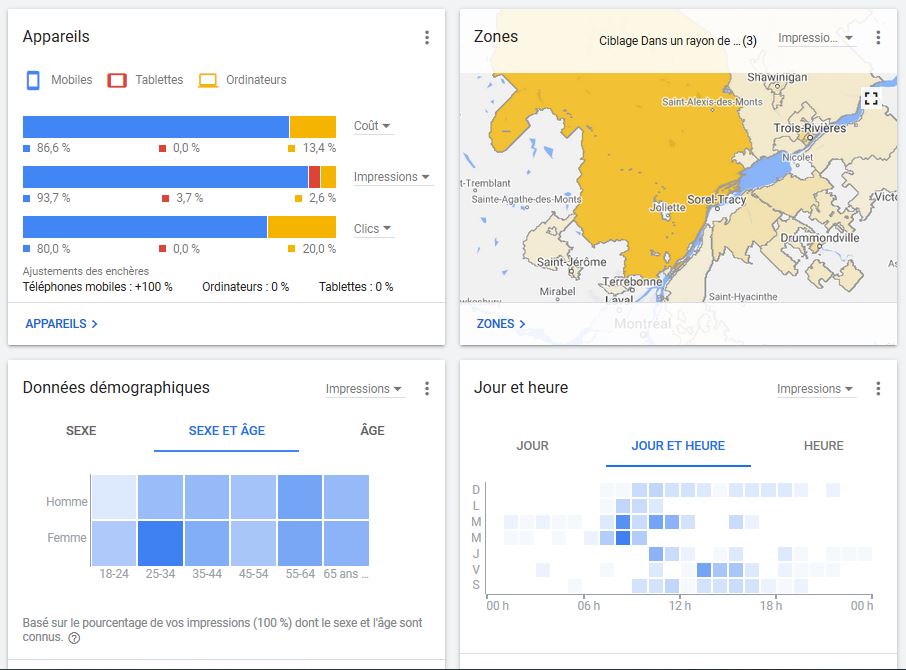Open the APPAREILS link

pyautogui.click(x=61, y=324)
